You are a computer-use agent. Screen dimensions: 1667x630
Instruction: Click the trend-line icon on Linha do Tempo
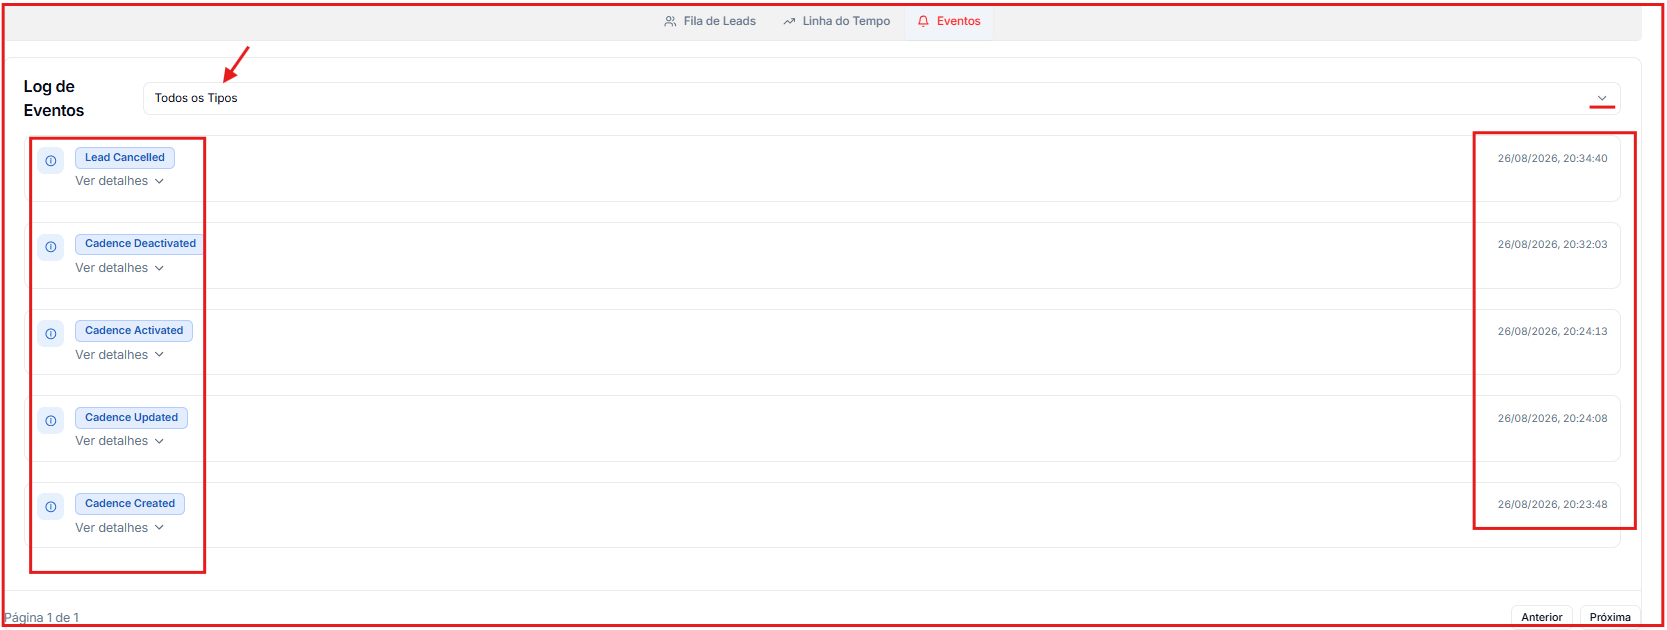[789, 21]
